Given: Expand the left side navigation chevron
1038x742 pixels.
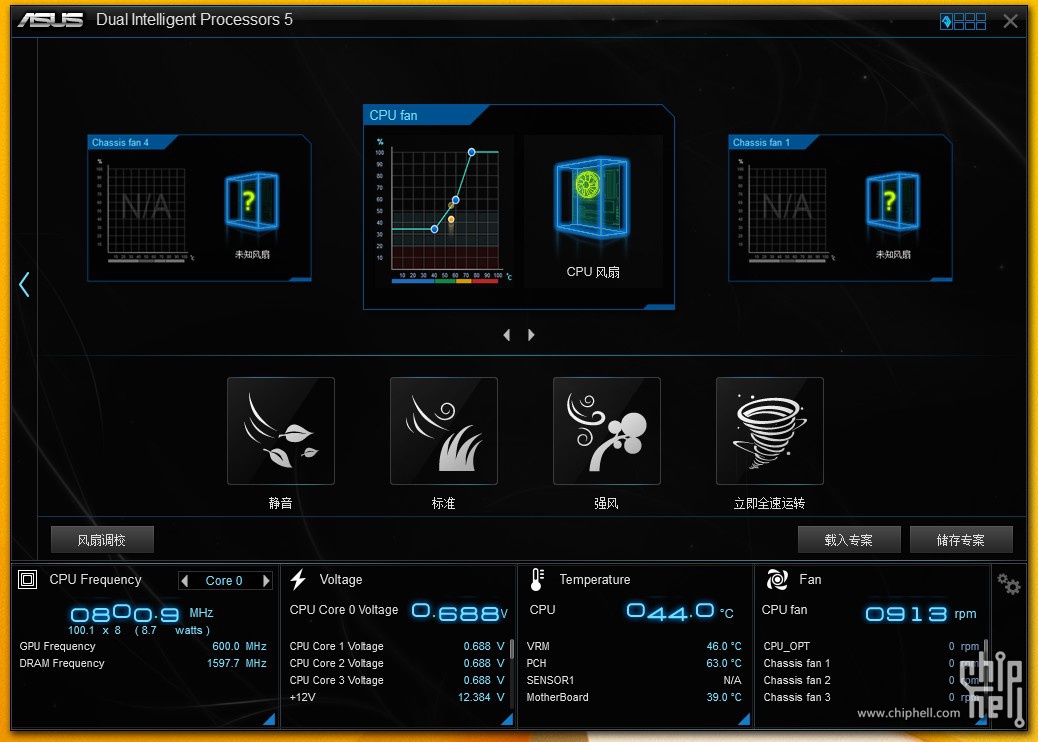Looking at the screenshot, I should 24,284.
